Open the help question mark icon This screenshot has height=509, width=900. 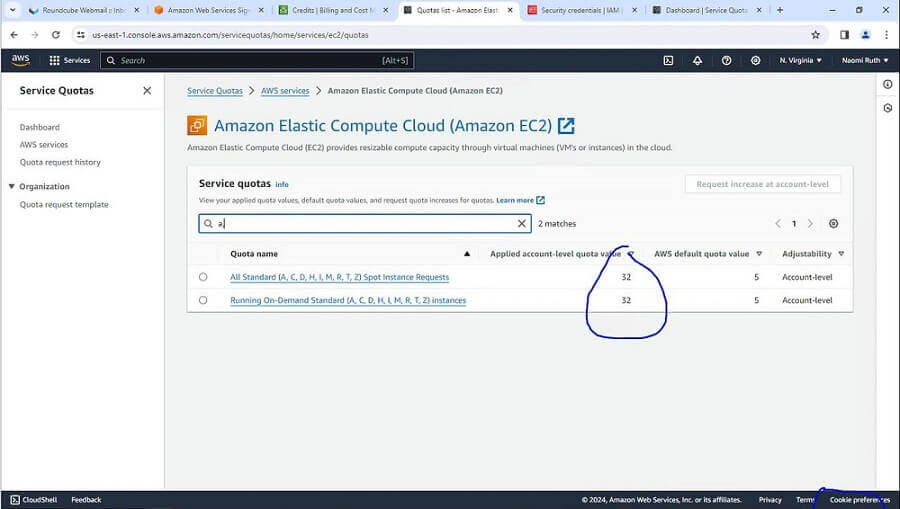point(727,60)
